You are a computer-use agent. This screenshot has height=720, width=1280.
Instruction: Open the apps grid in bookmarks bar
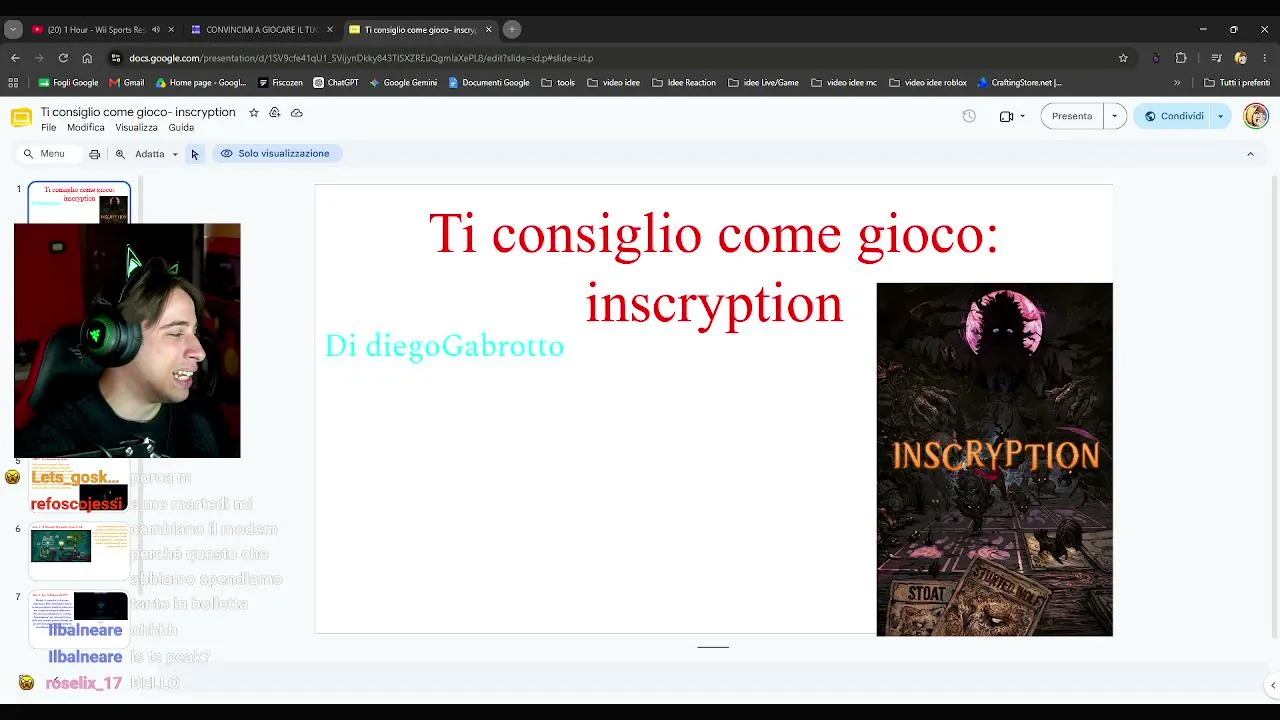(14, 83)
